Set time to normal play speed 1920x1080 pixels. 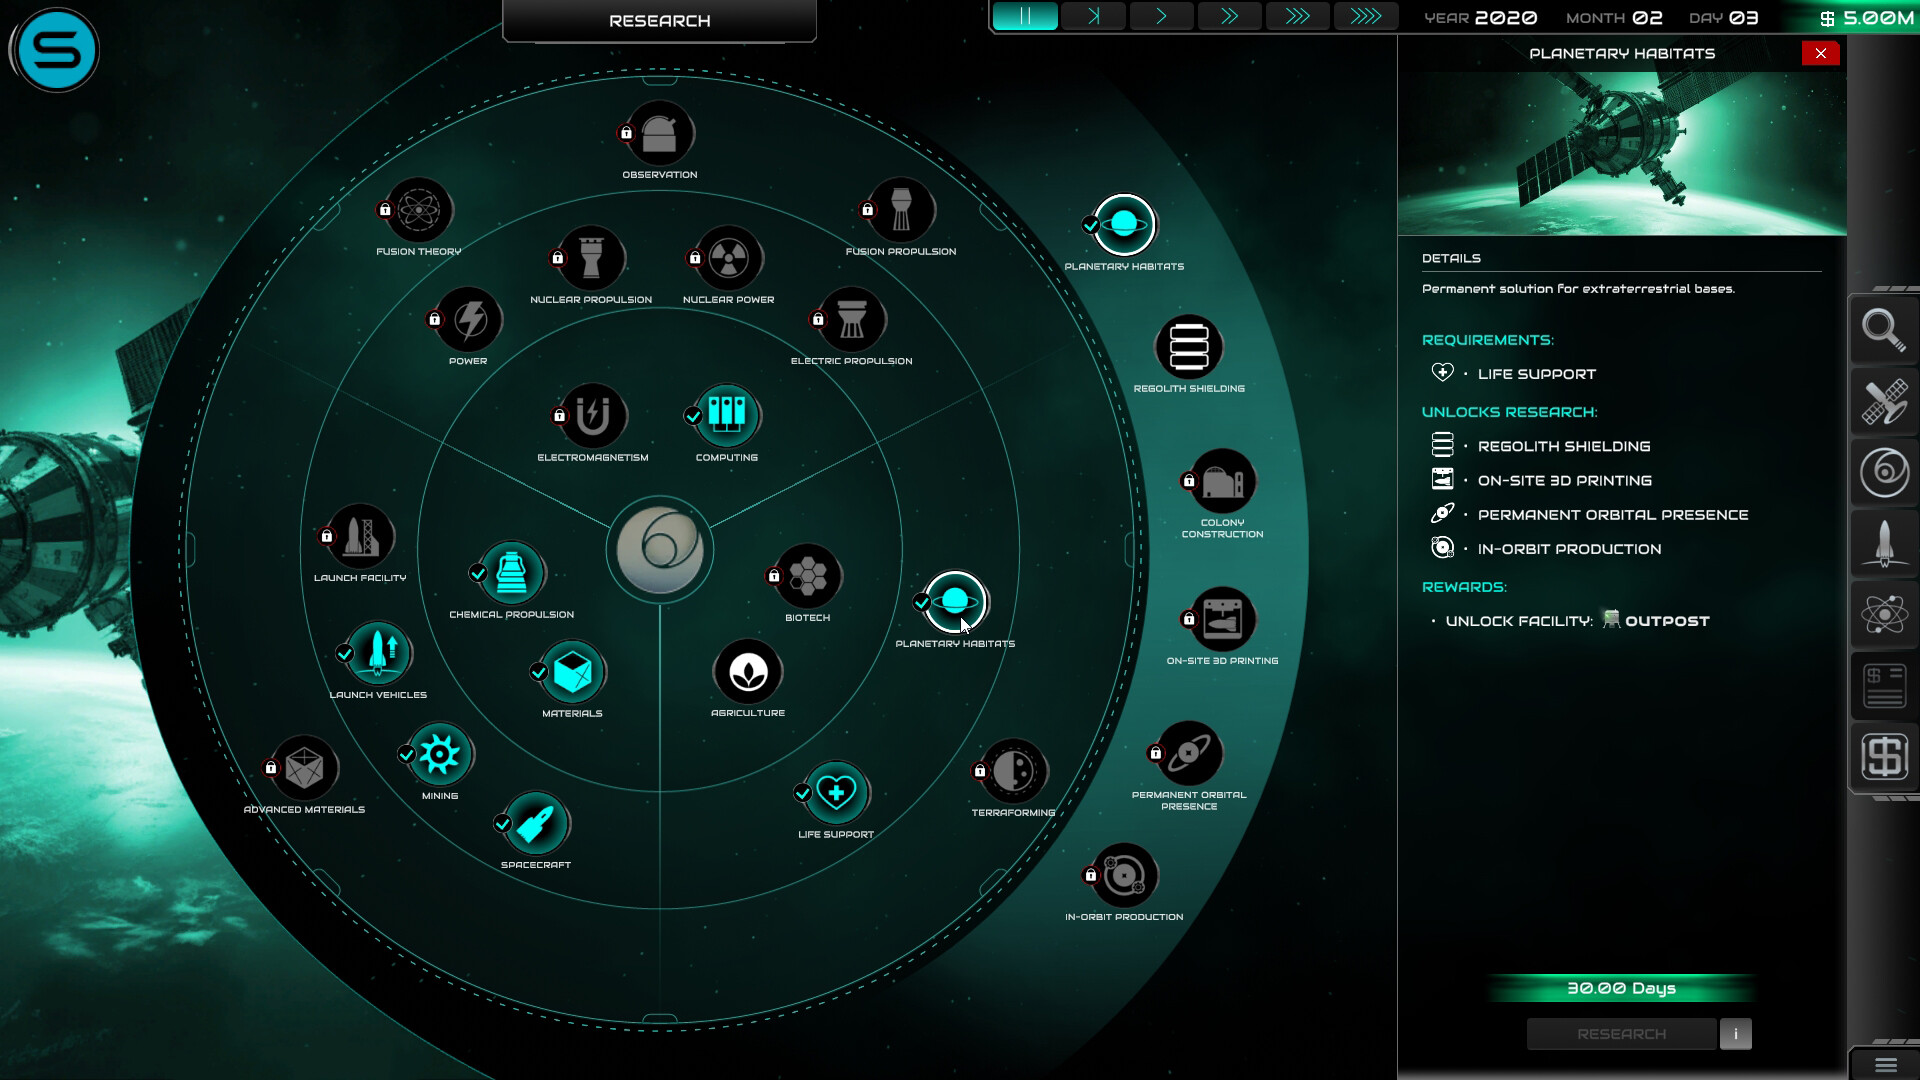(1161, 16)
